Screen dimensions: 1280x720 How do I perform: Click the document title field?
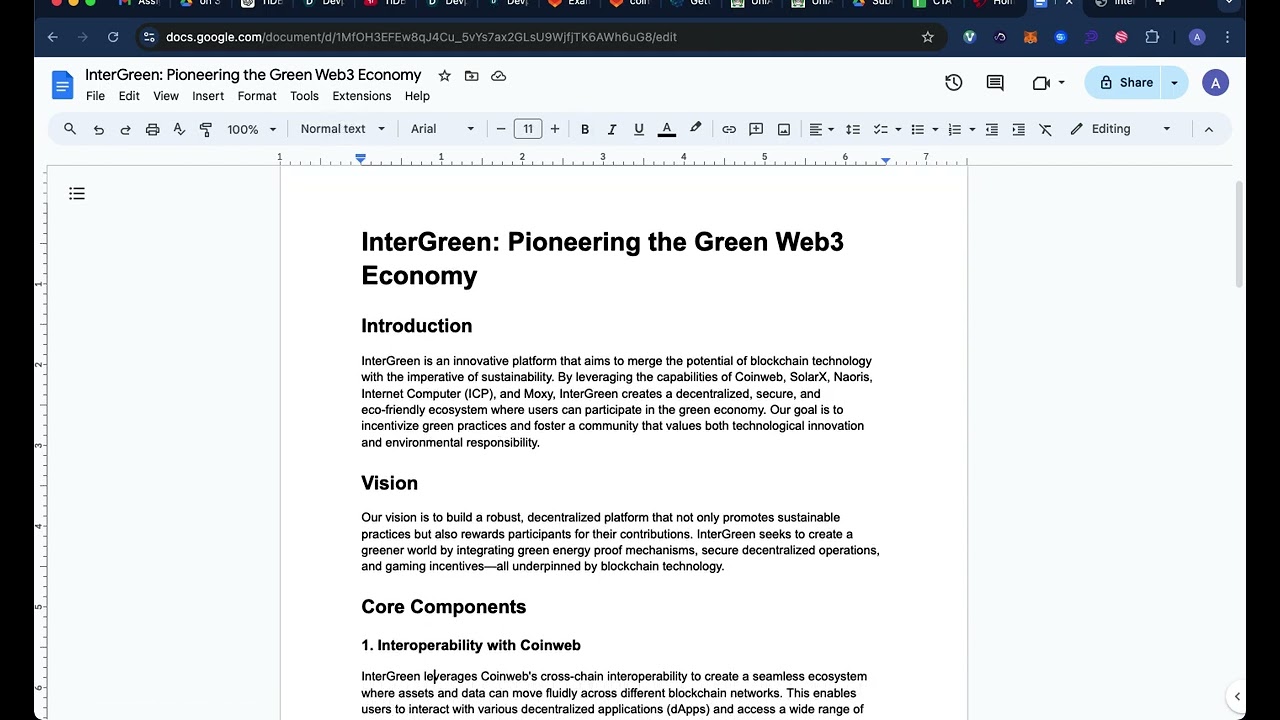pos(253,75)
